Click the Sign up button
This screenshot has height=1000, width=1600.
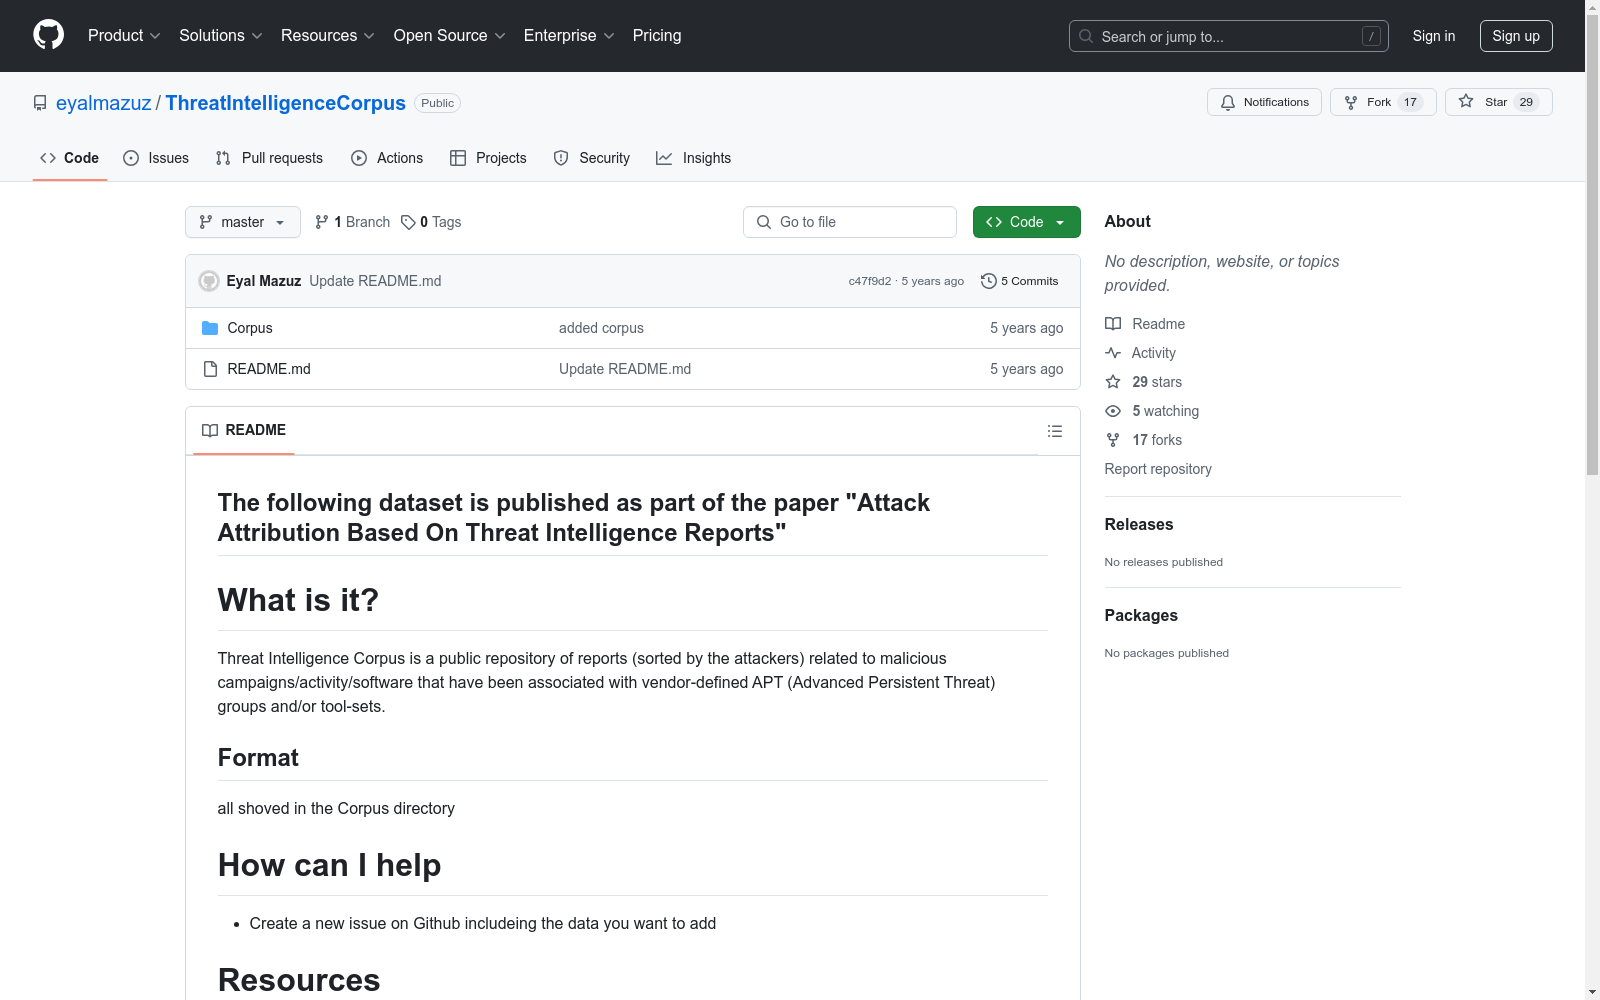pyautogui.click(x=1516, y=36)
